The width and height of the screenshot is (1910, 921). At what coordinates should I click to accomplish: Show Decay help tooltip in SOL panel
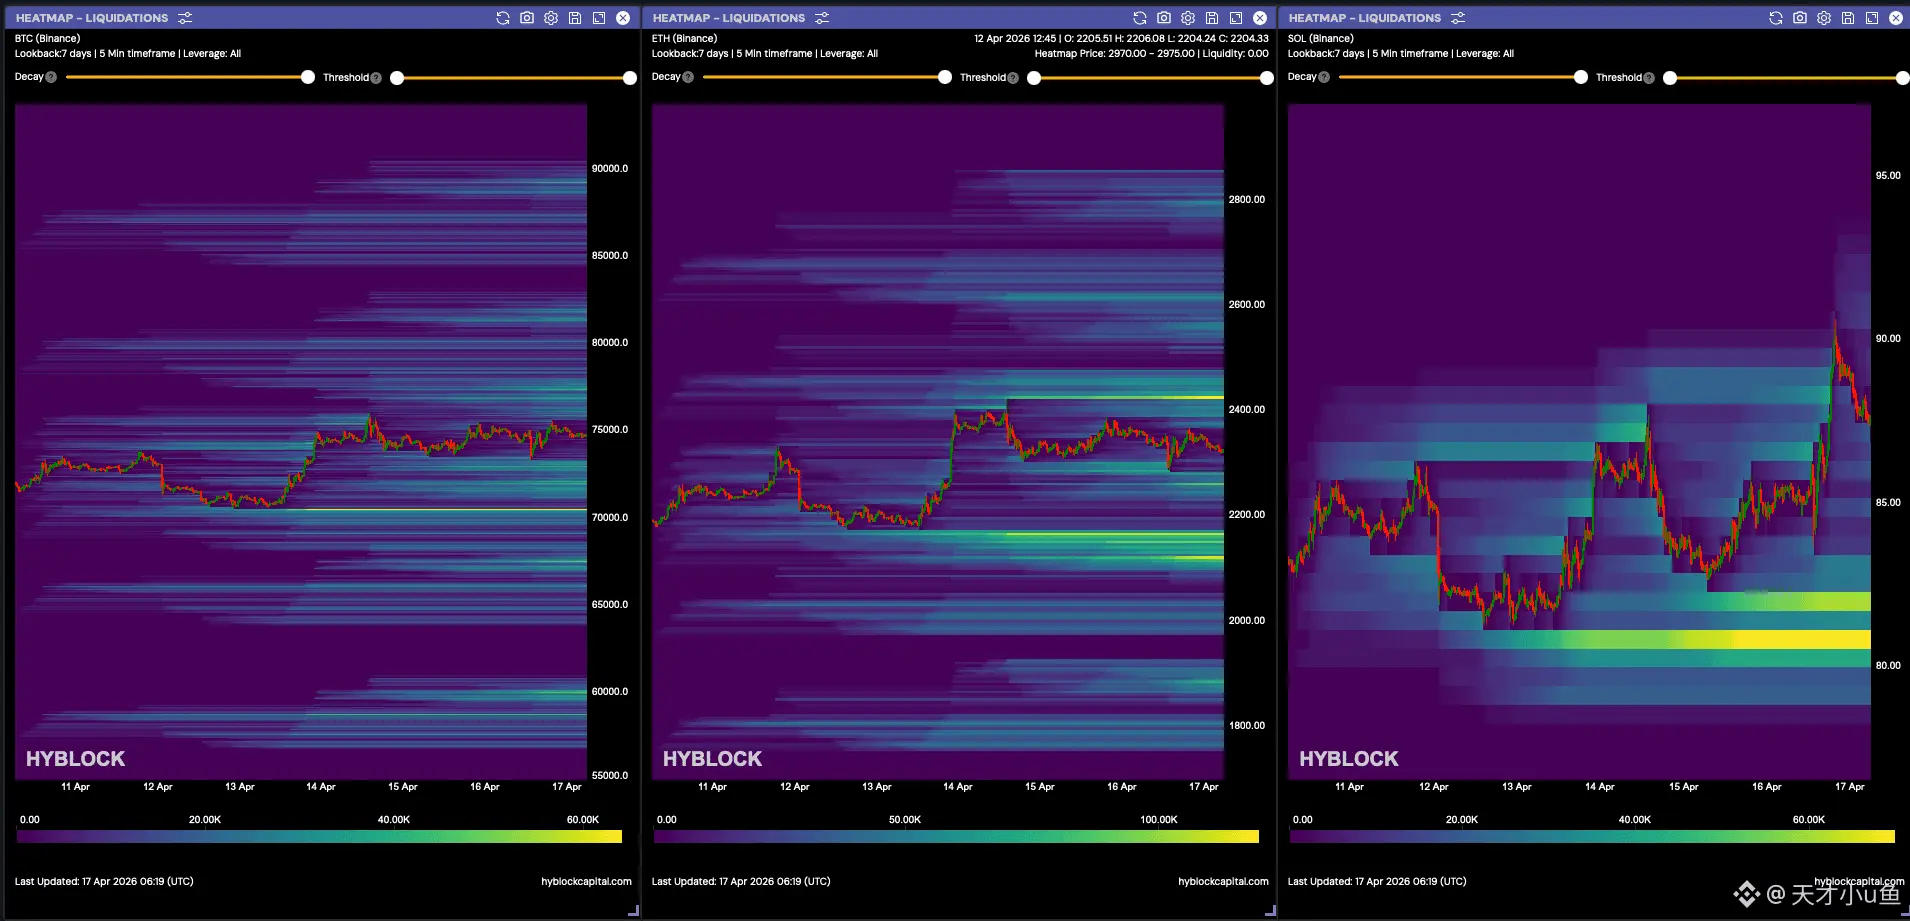point(1324,77)
